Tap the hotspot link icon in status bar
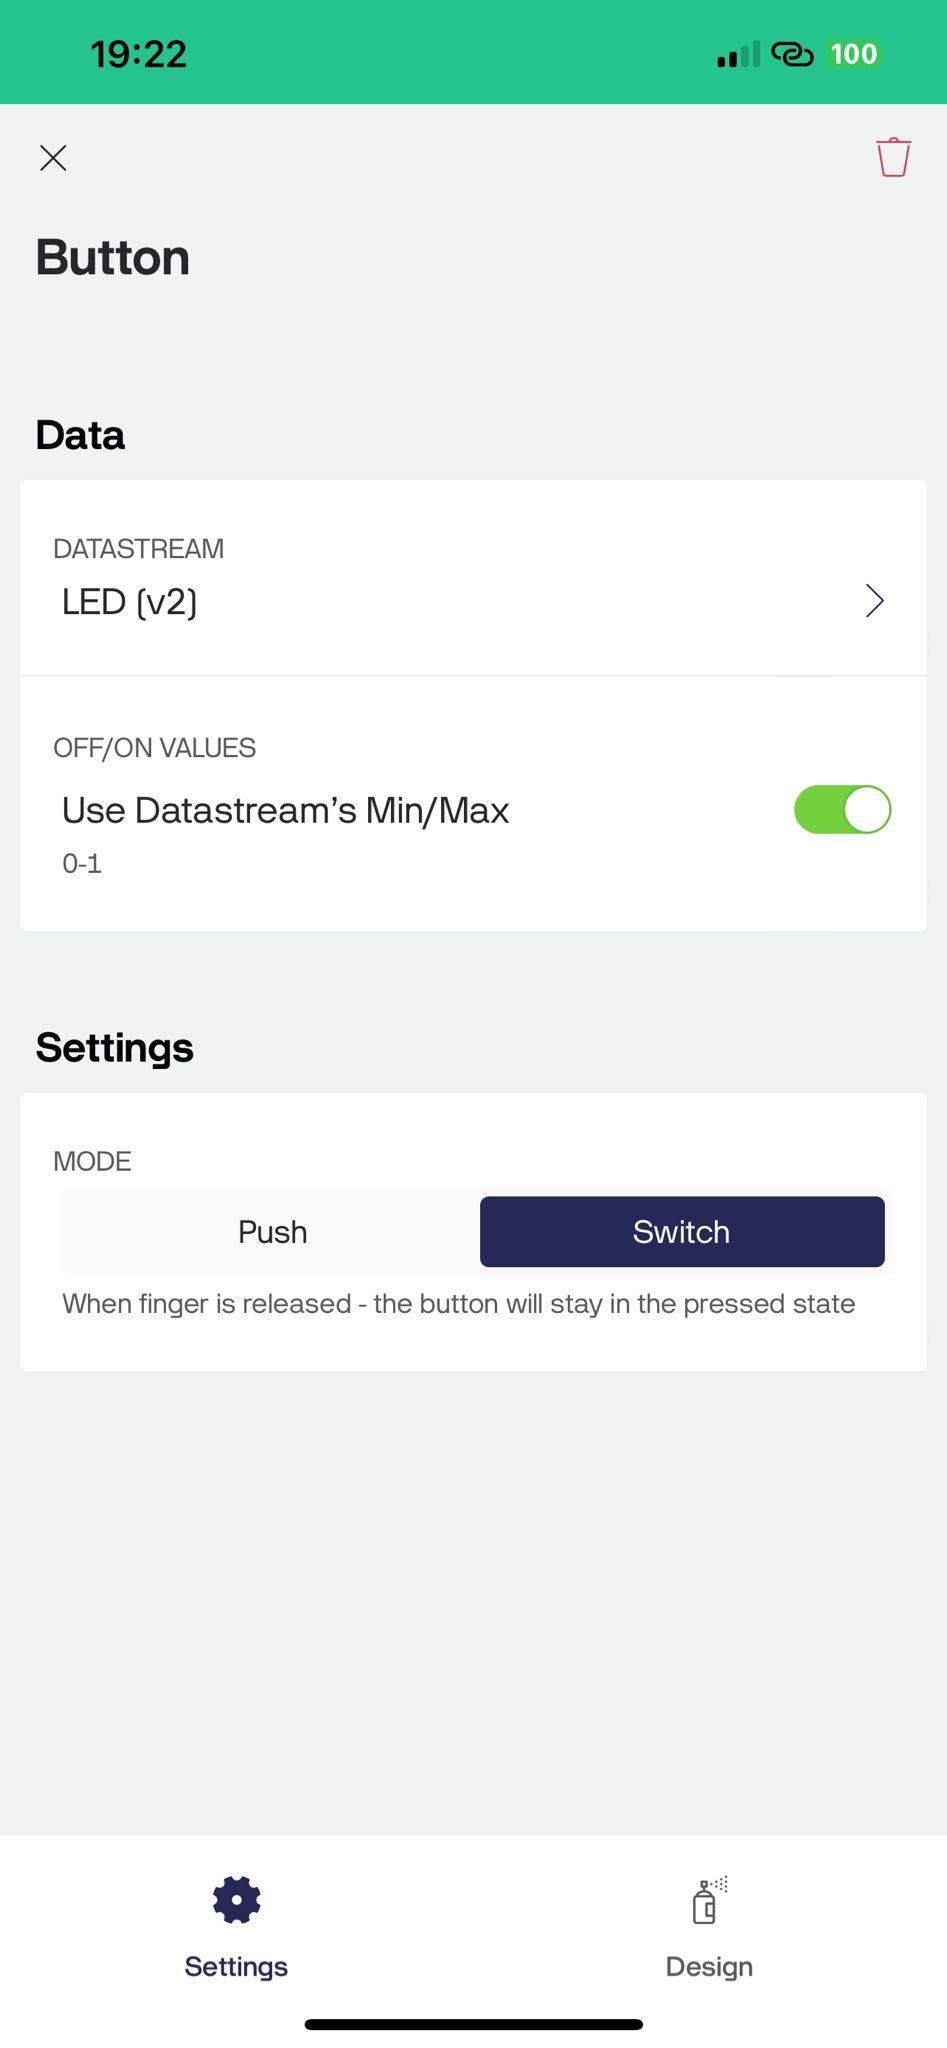Image resolution: width=947 pixels, height=2048 pixels. tap(792, 54)
